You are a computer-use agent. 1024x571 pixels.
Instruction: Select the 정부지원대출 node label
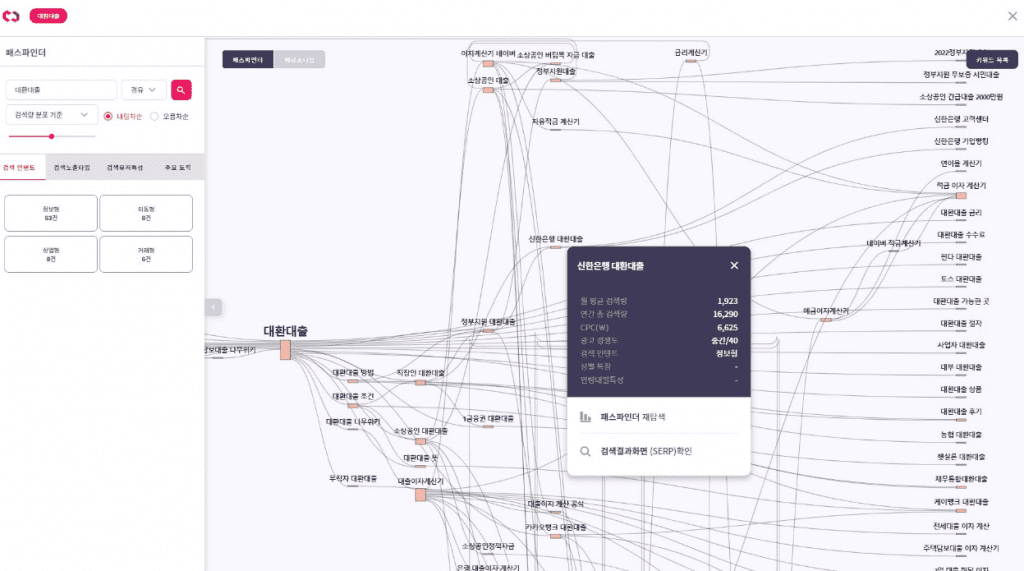[556, 71]
